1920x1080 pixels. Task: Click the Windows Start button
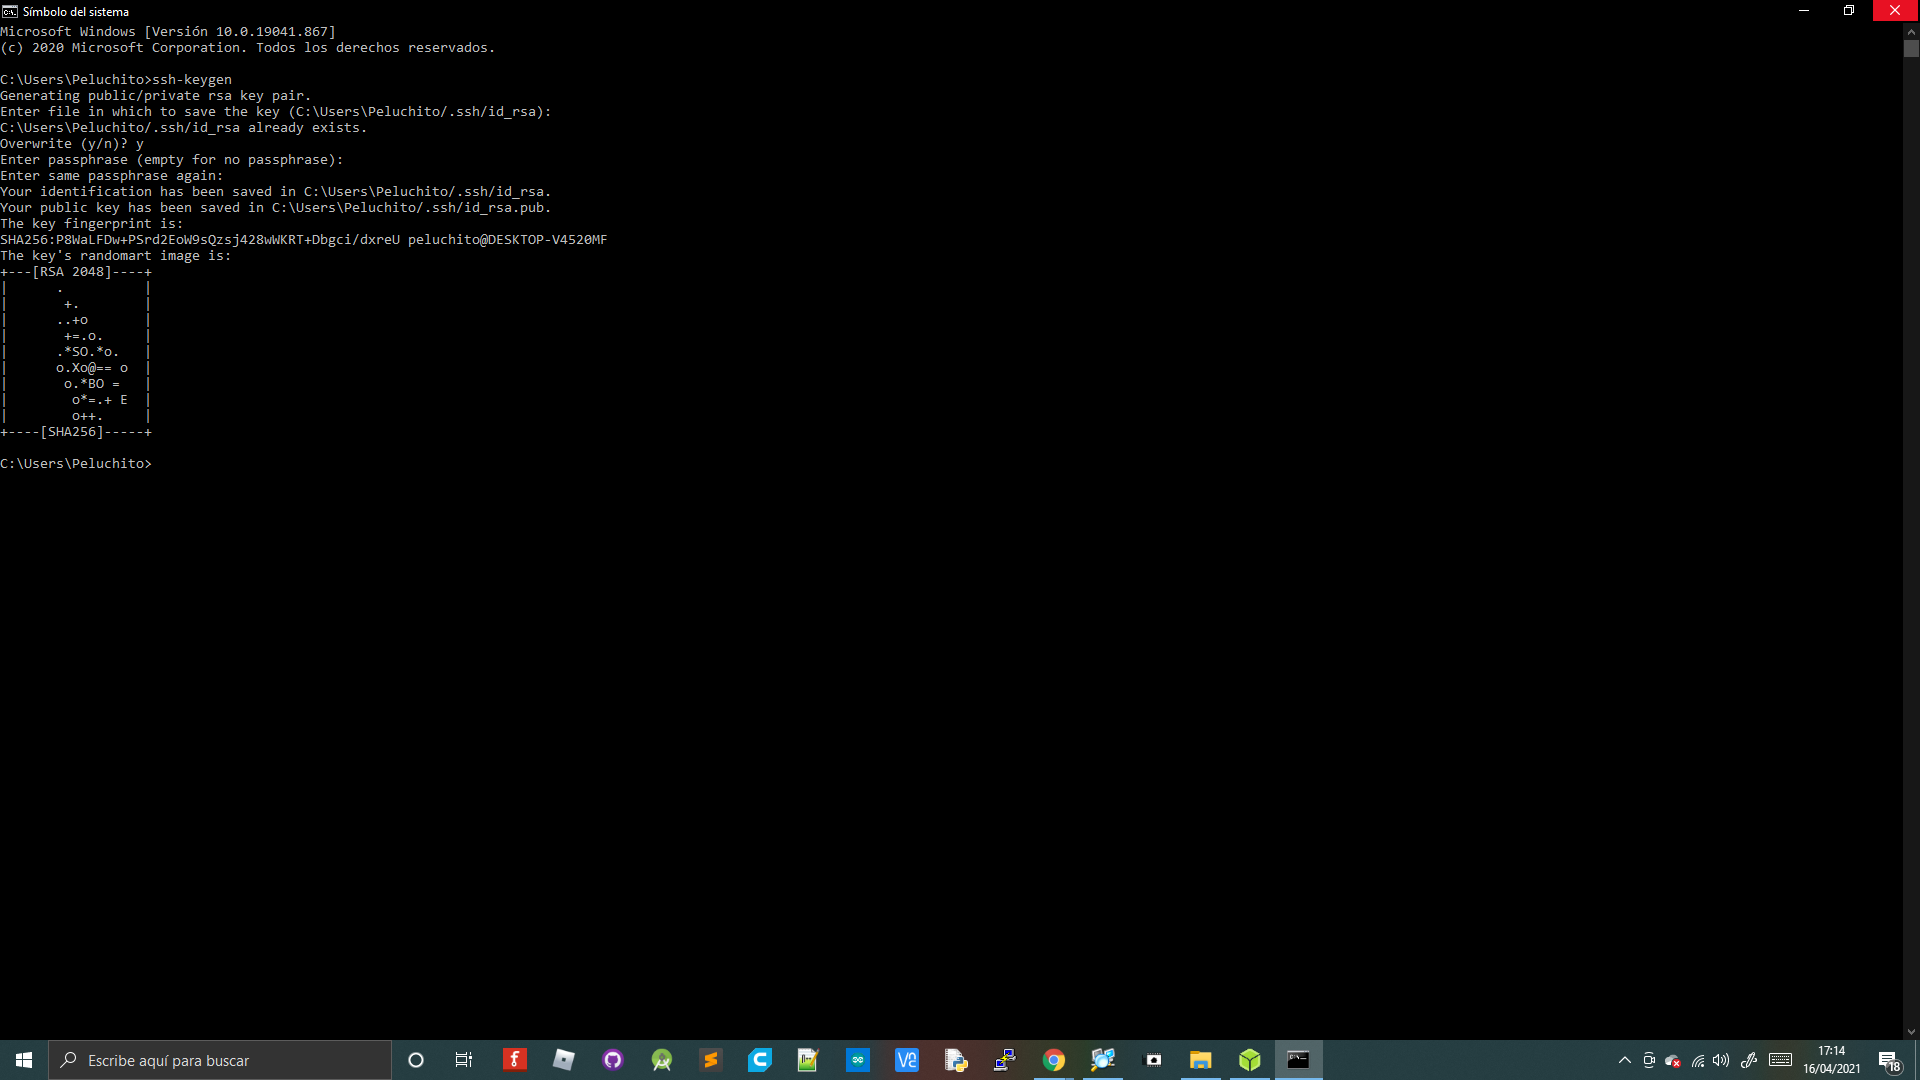(x=24, y=1060)
